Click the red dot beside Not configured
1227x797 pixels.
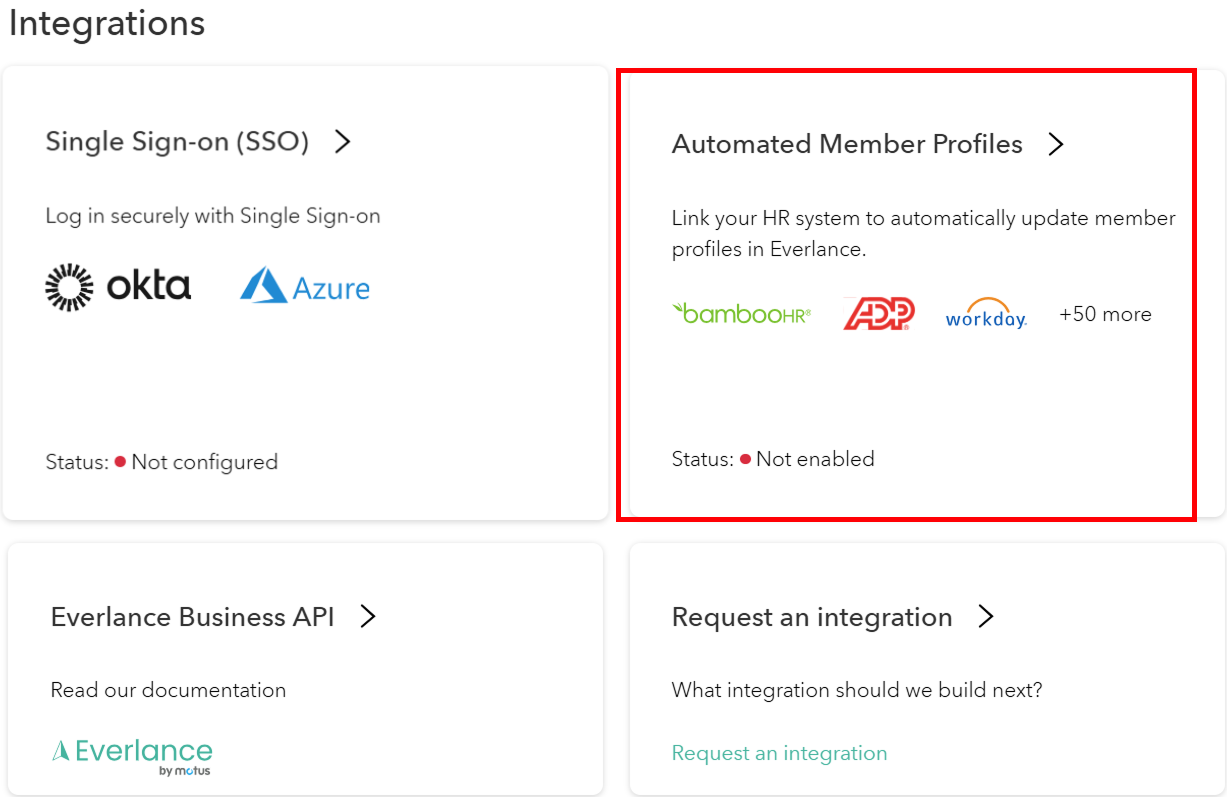pyautogui.click(x=120, y=462)
